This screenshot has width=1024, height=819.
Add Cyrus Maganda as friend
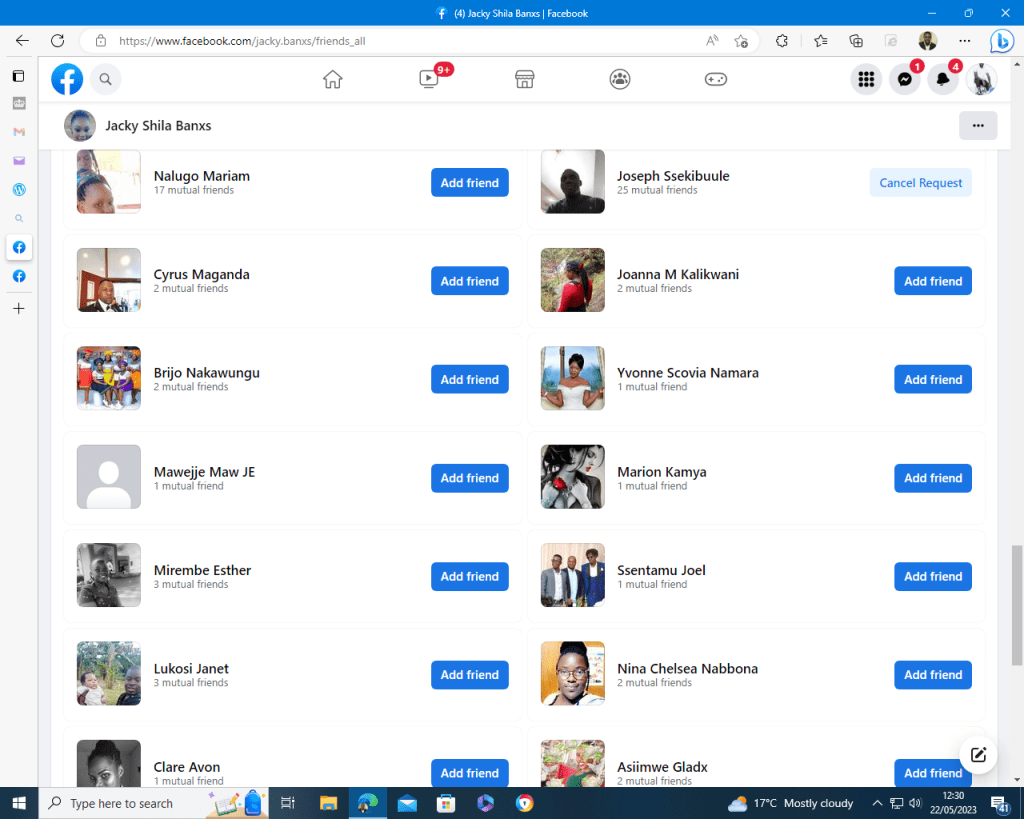tap(469, 281)
